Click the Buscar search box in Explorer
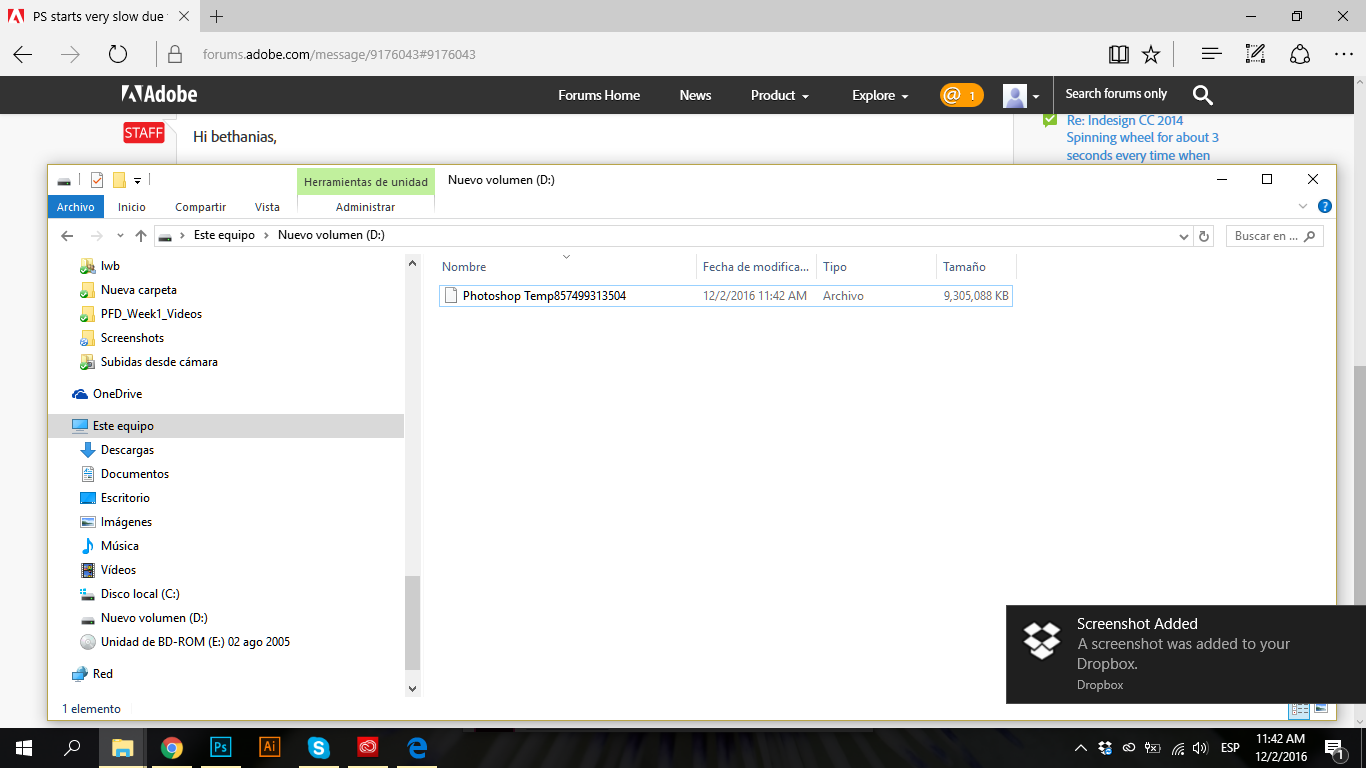 point(1274,236)
